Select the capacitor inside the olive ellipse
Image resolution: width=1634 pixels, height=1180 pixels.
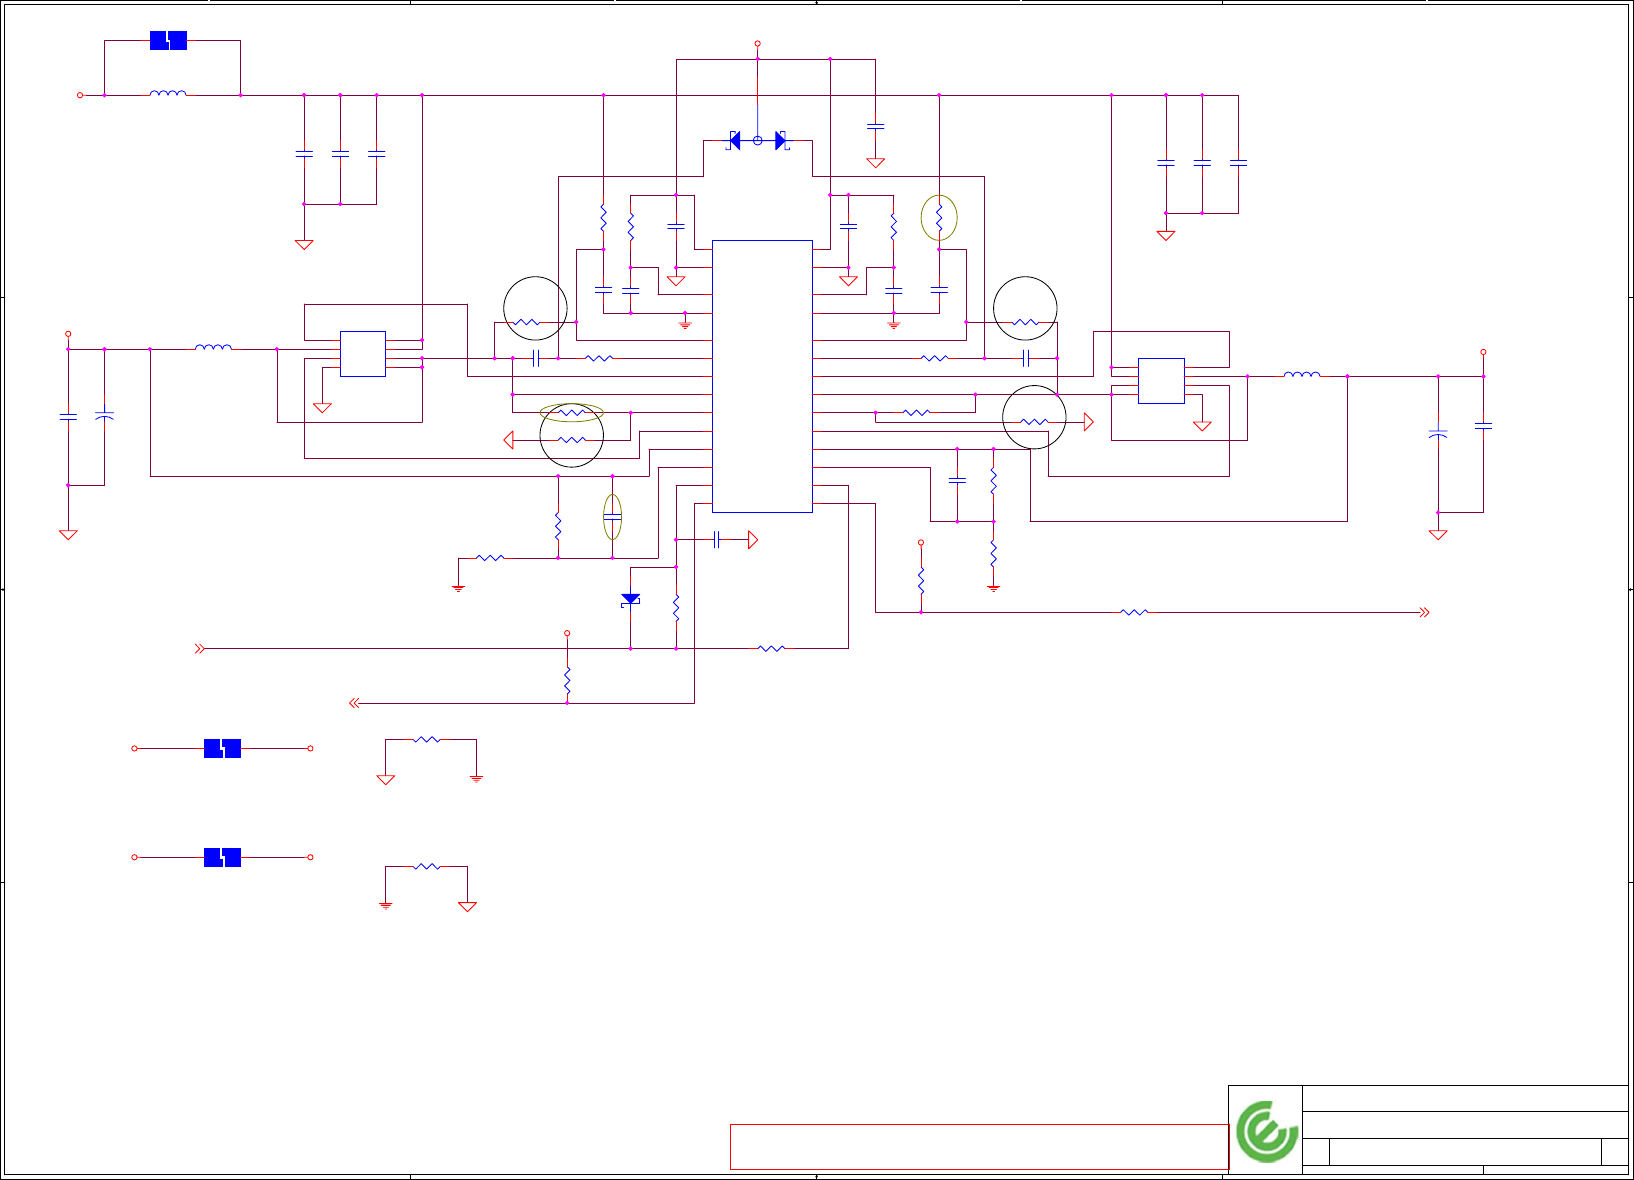coord(612,517)
